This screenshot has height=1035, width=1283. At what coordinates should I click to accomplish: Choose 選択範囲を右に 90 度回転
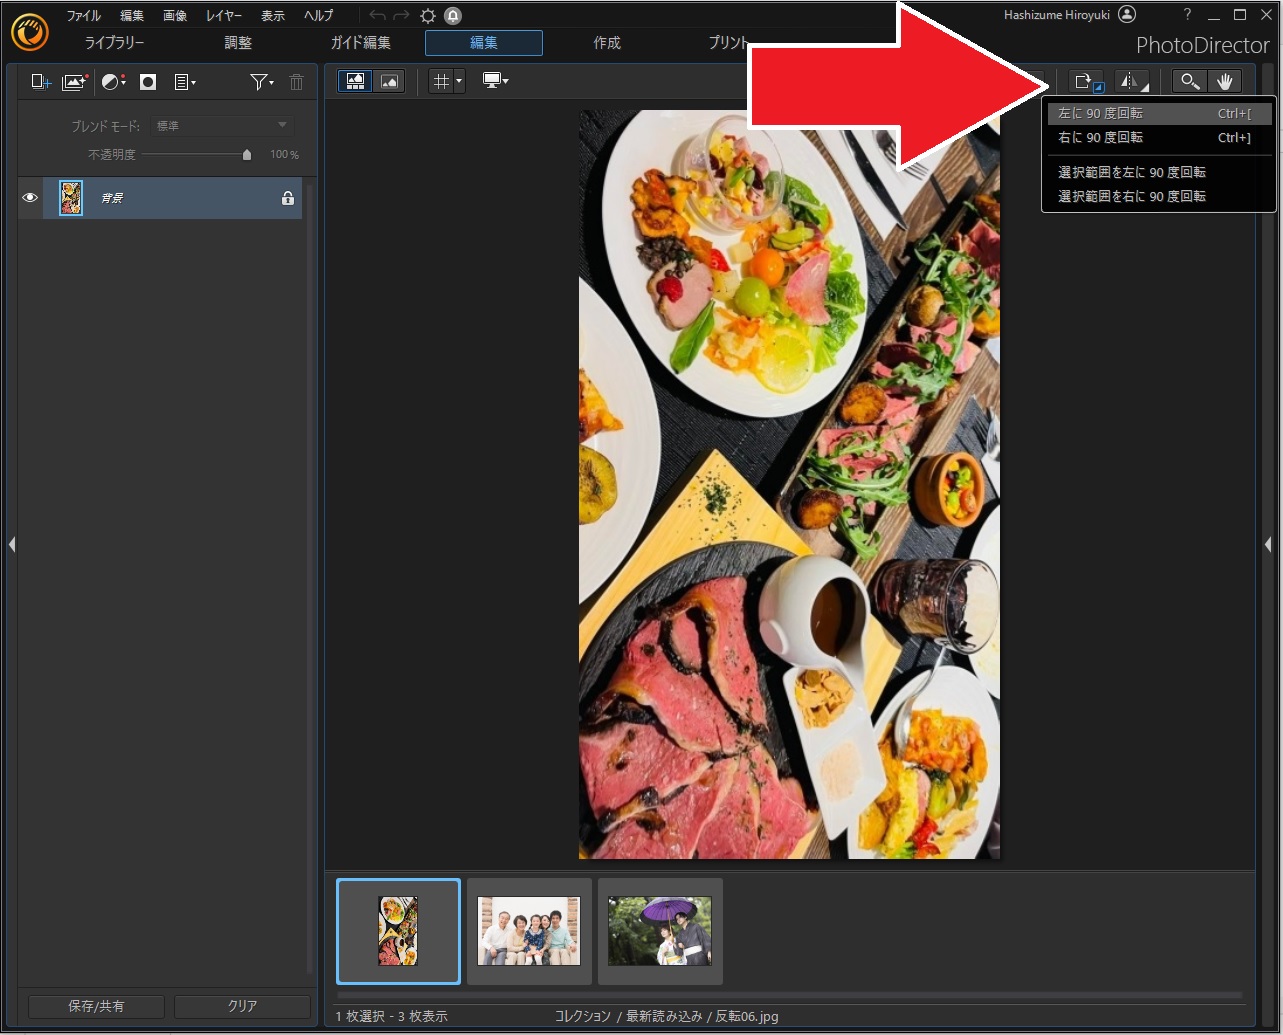click(x=1159, y=197)
